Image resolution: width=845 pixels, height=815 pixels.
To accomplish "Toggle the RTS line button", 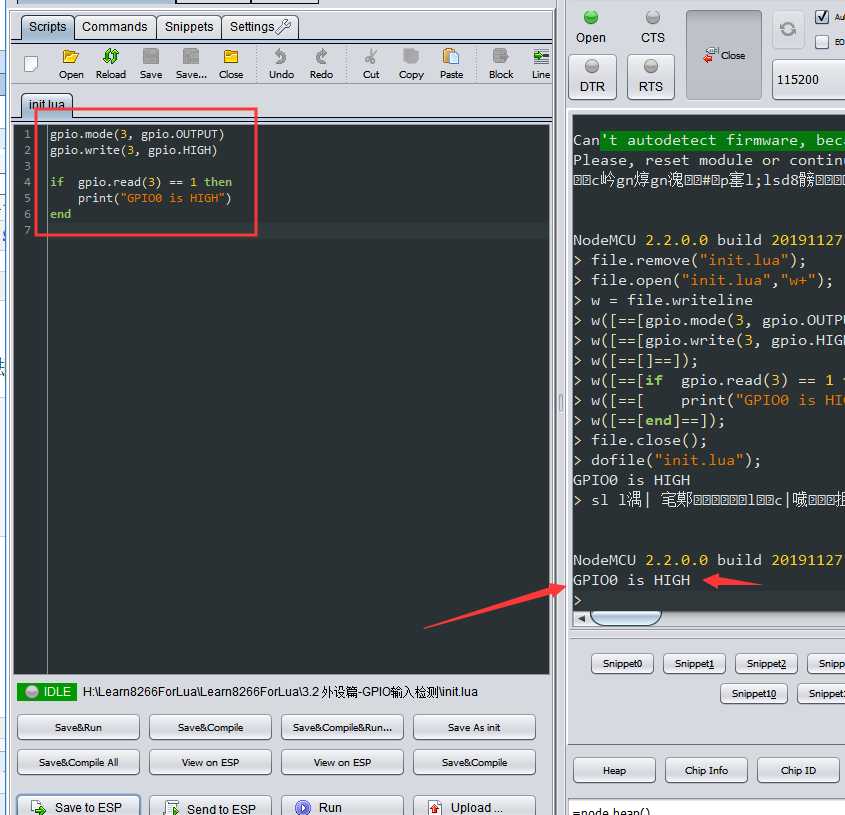I will coord(650,77).
